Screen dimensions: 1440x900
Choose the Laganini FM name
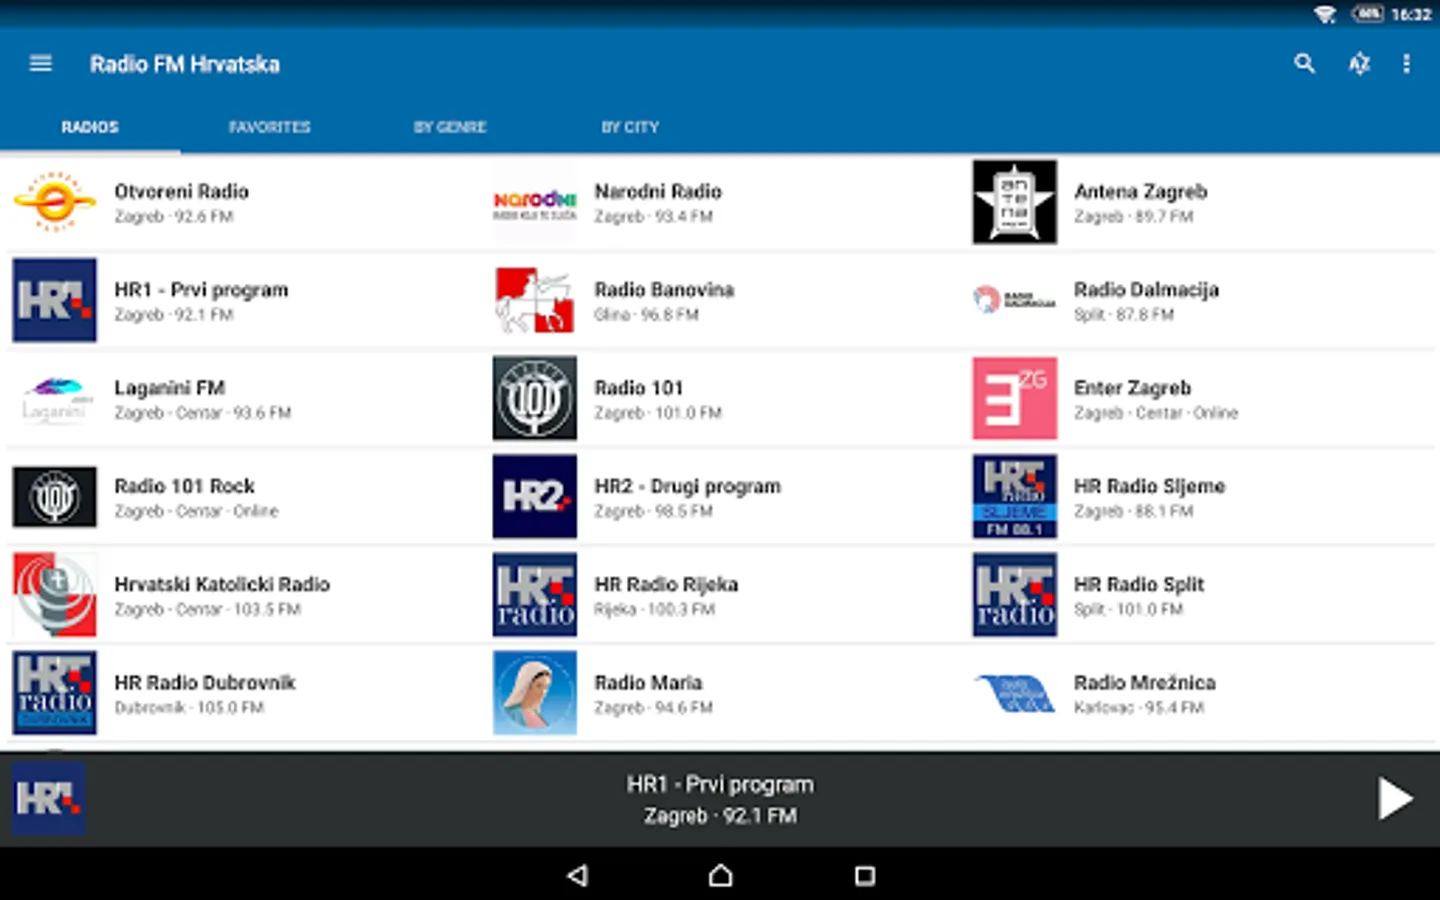tap(169, 388)
